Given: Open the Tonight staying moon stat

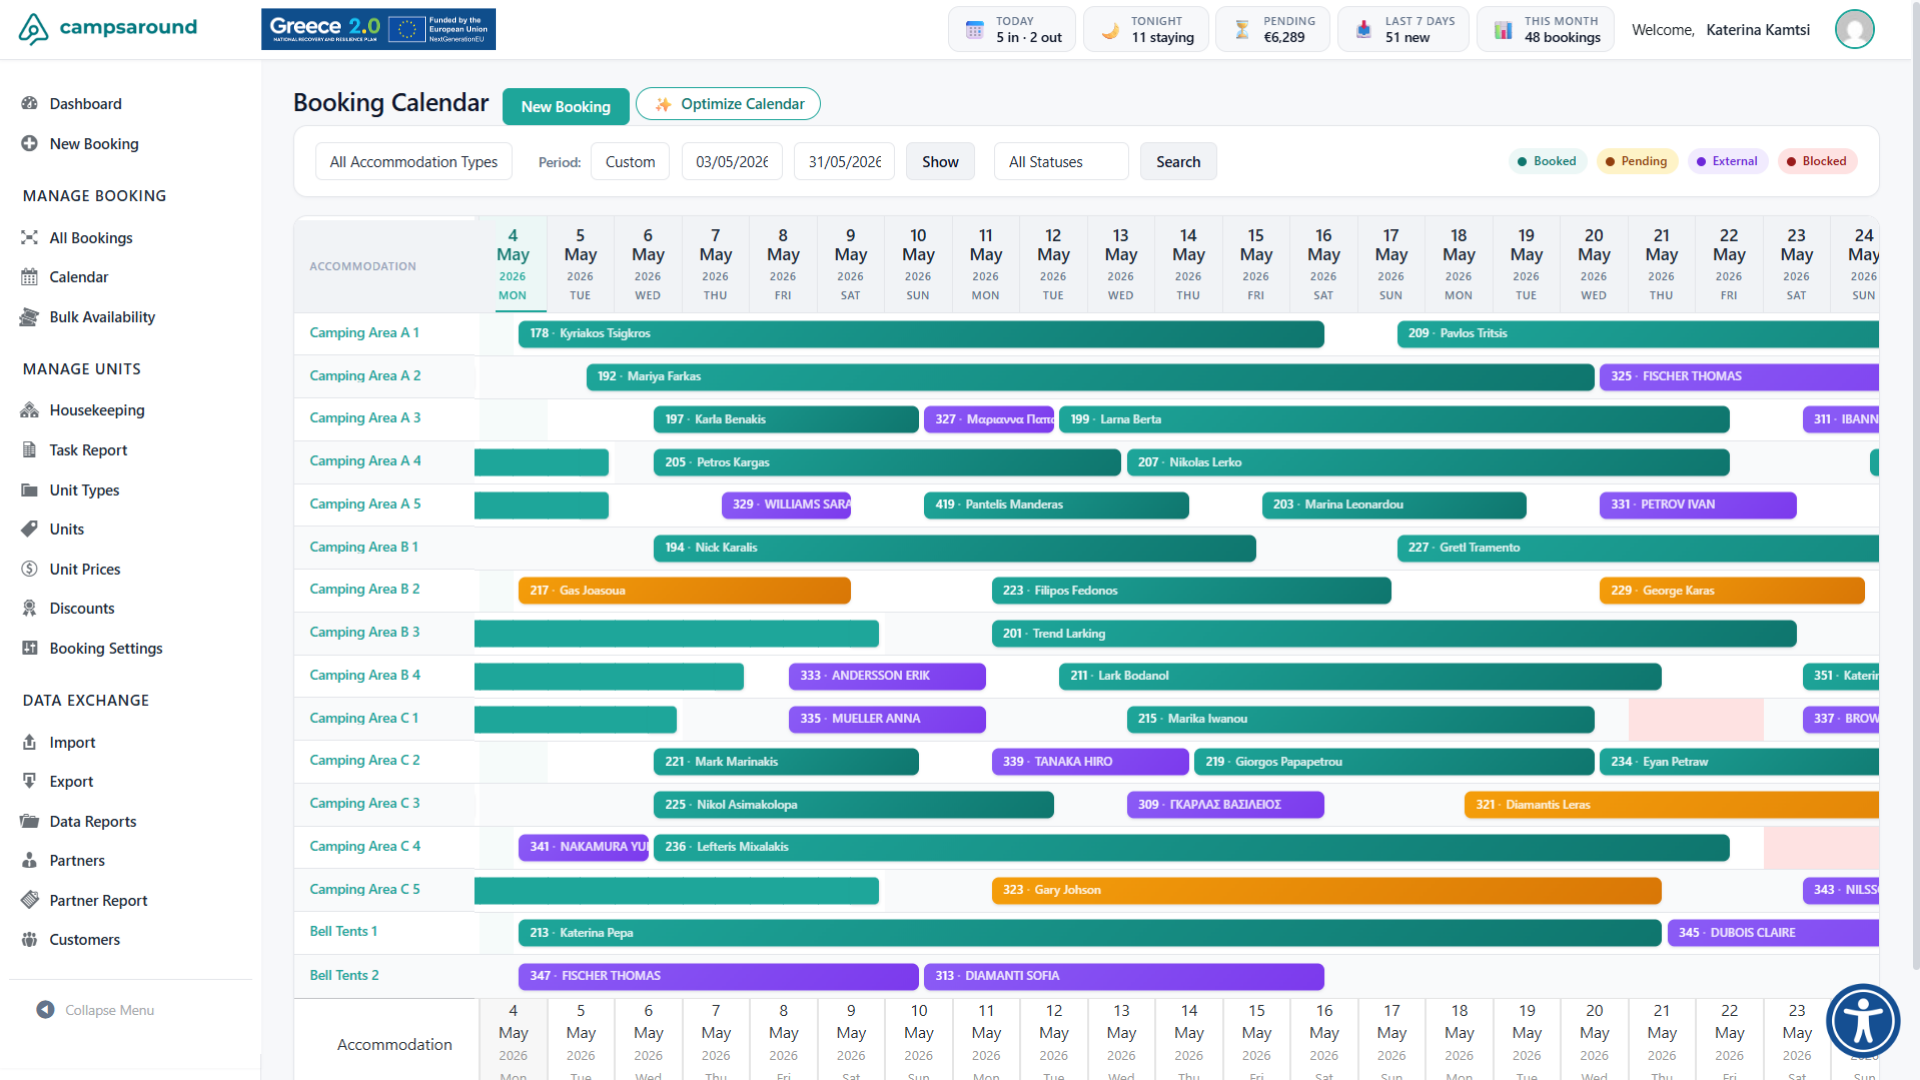Looking at the screenshot, I should click(1146, 29).
